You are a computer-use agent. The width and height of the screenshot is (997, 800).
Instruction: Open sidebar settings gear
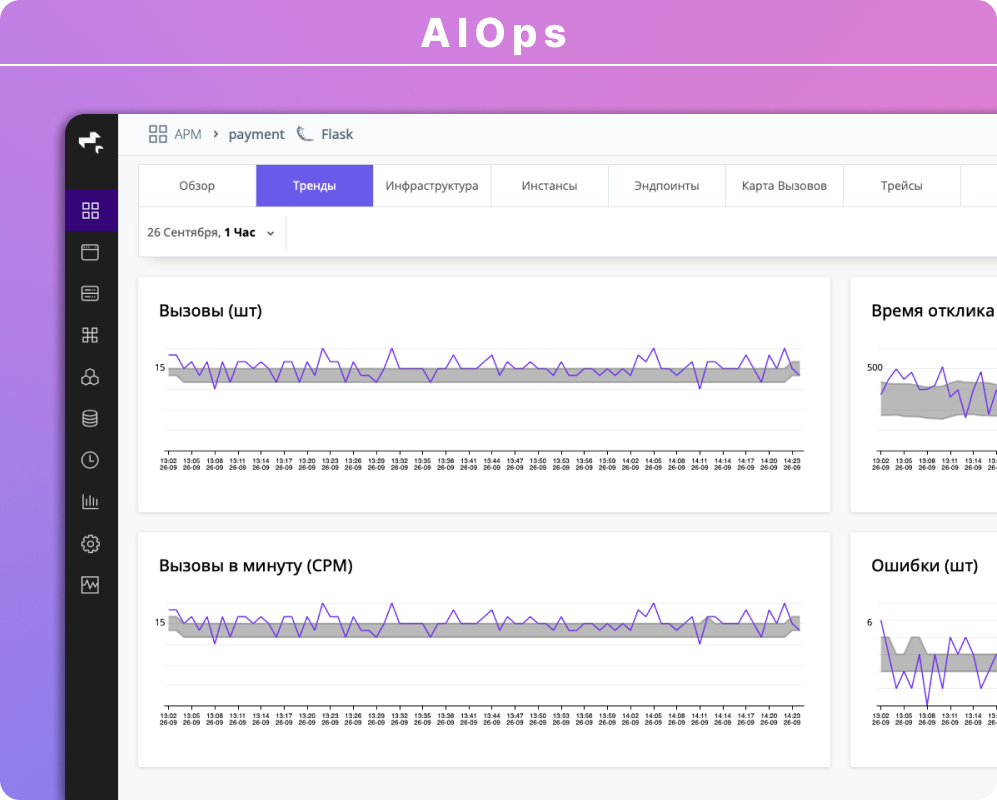coord(91,543)
